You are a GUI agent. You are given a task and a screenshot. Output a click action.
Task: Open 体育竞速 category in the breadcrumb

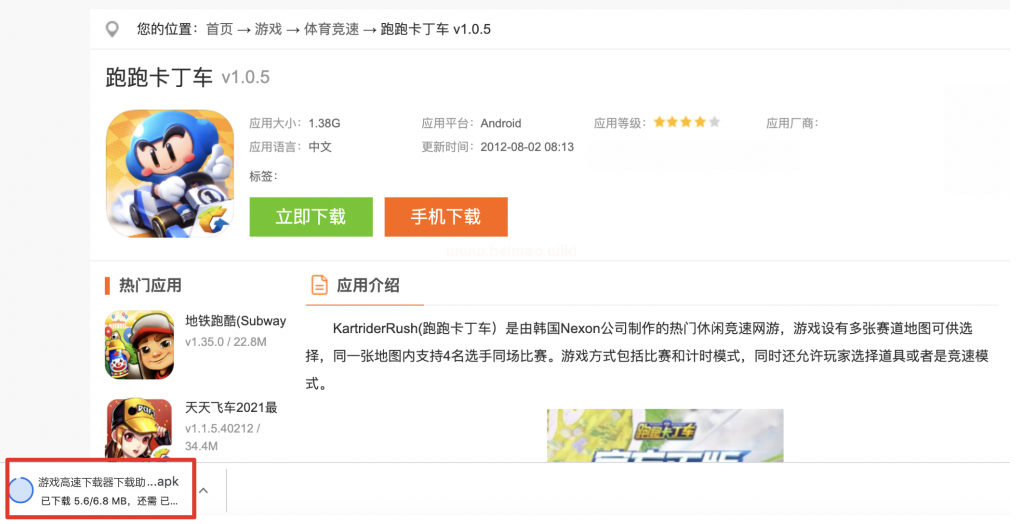[x=331, y=29]
